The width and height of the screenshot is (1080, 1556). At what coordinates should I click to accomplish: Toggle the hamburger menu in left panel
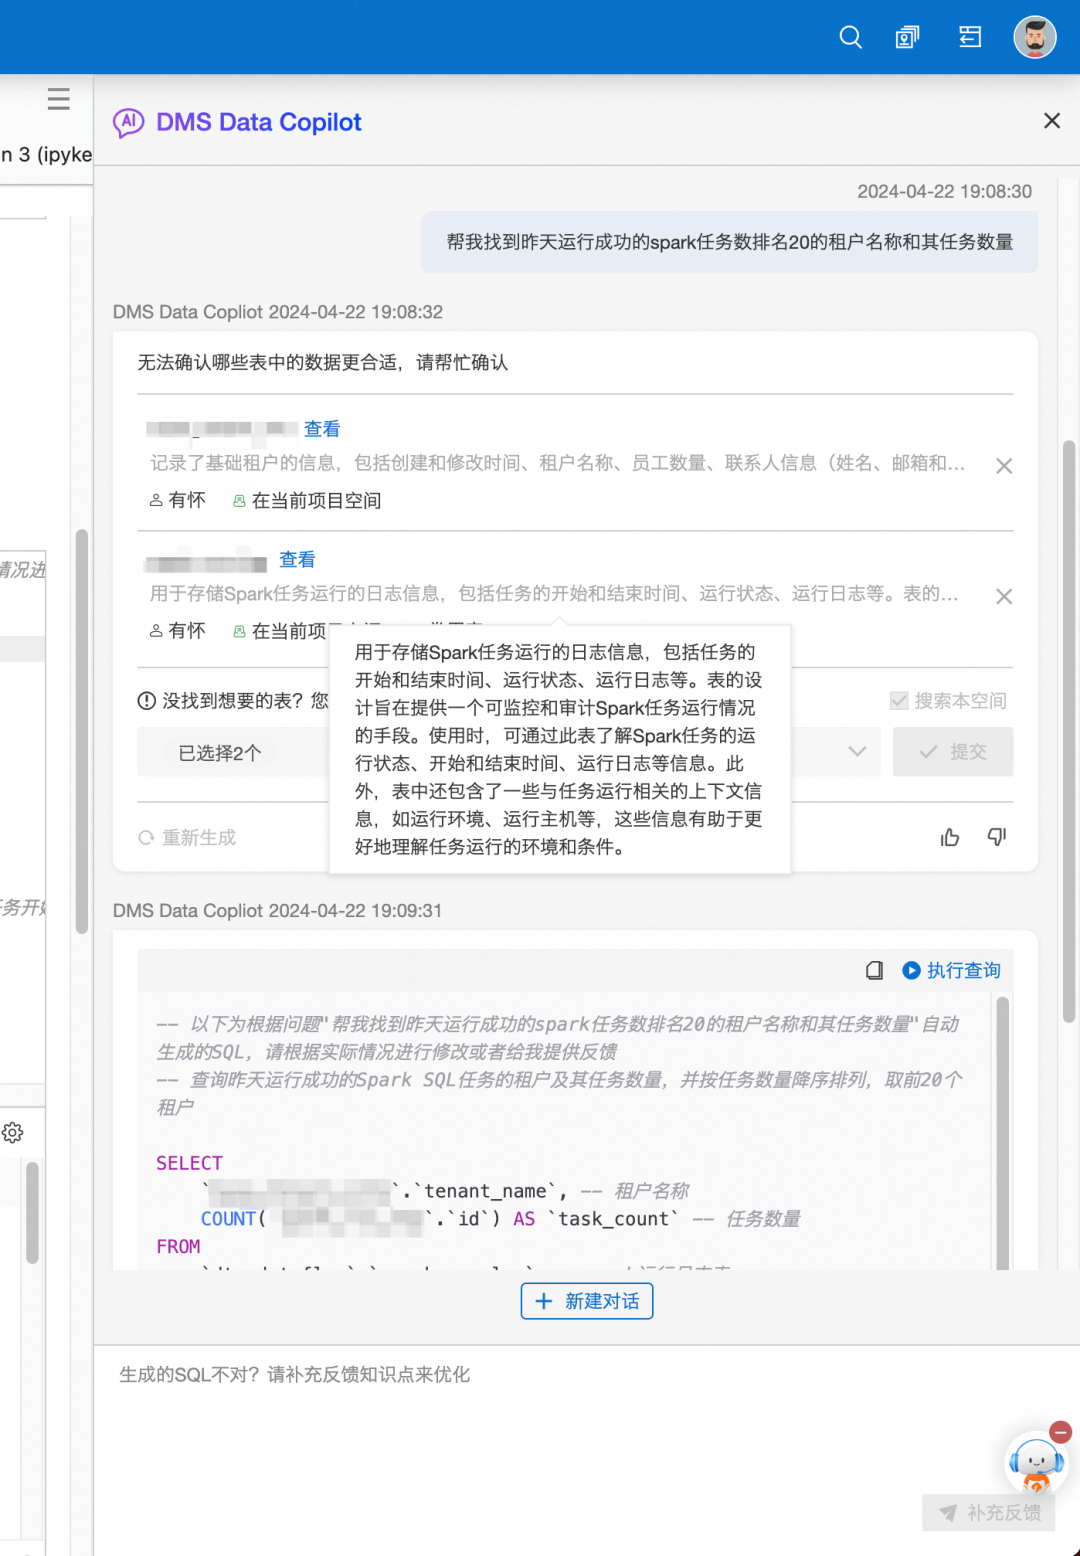click(59, 99)
